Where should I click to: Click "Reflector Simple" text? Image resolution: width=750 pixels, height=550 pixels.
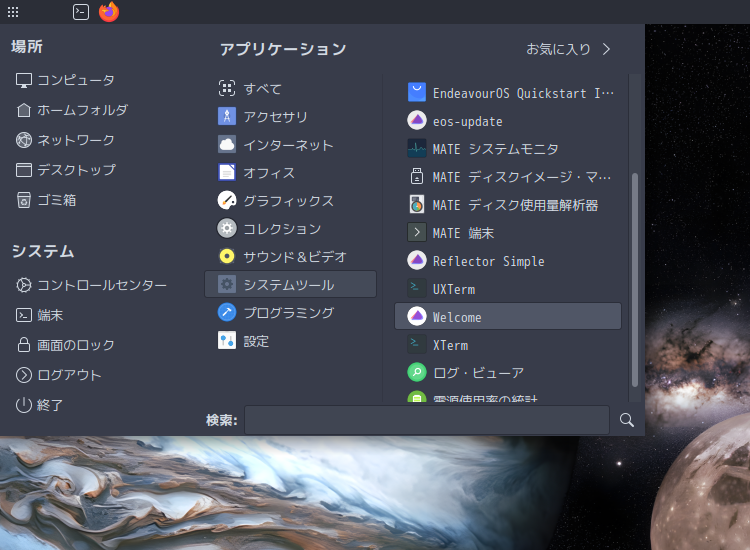488,261
